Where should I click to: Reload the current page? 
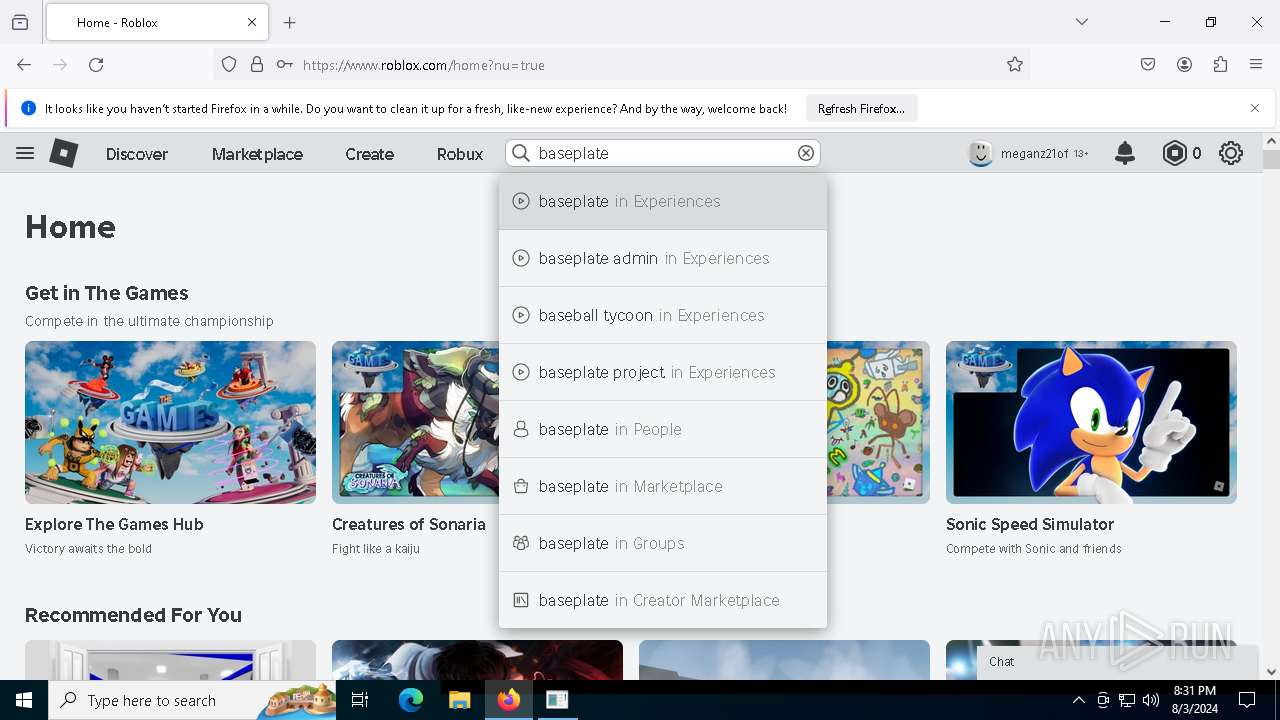coord(96,65)
